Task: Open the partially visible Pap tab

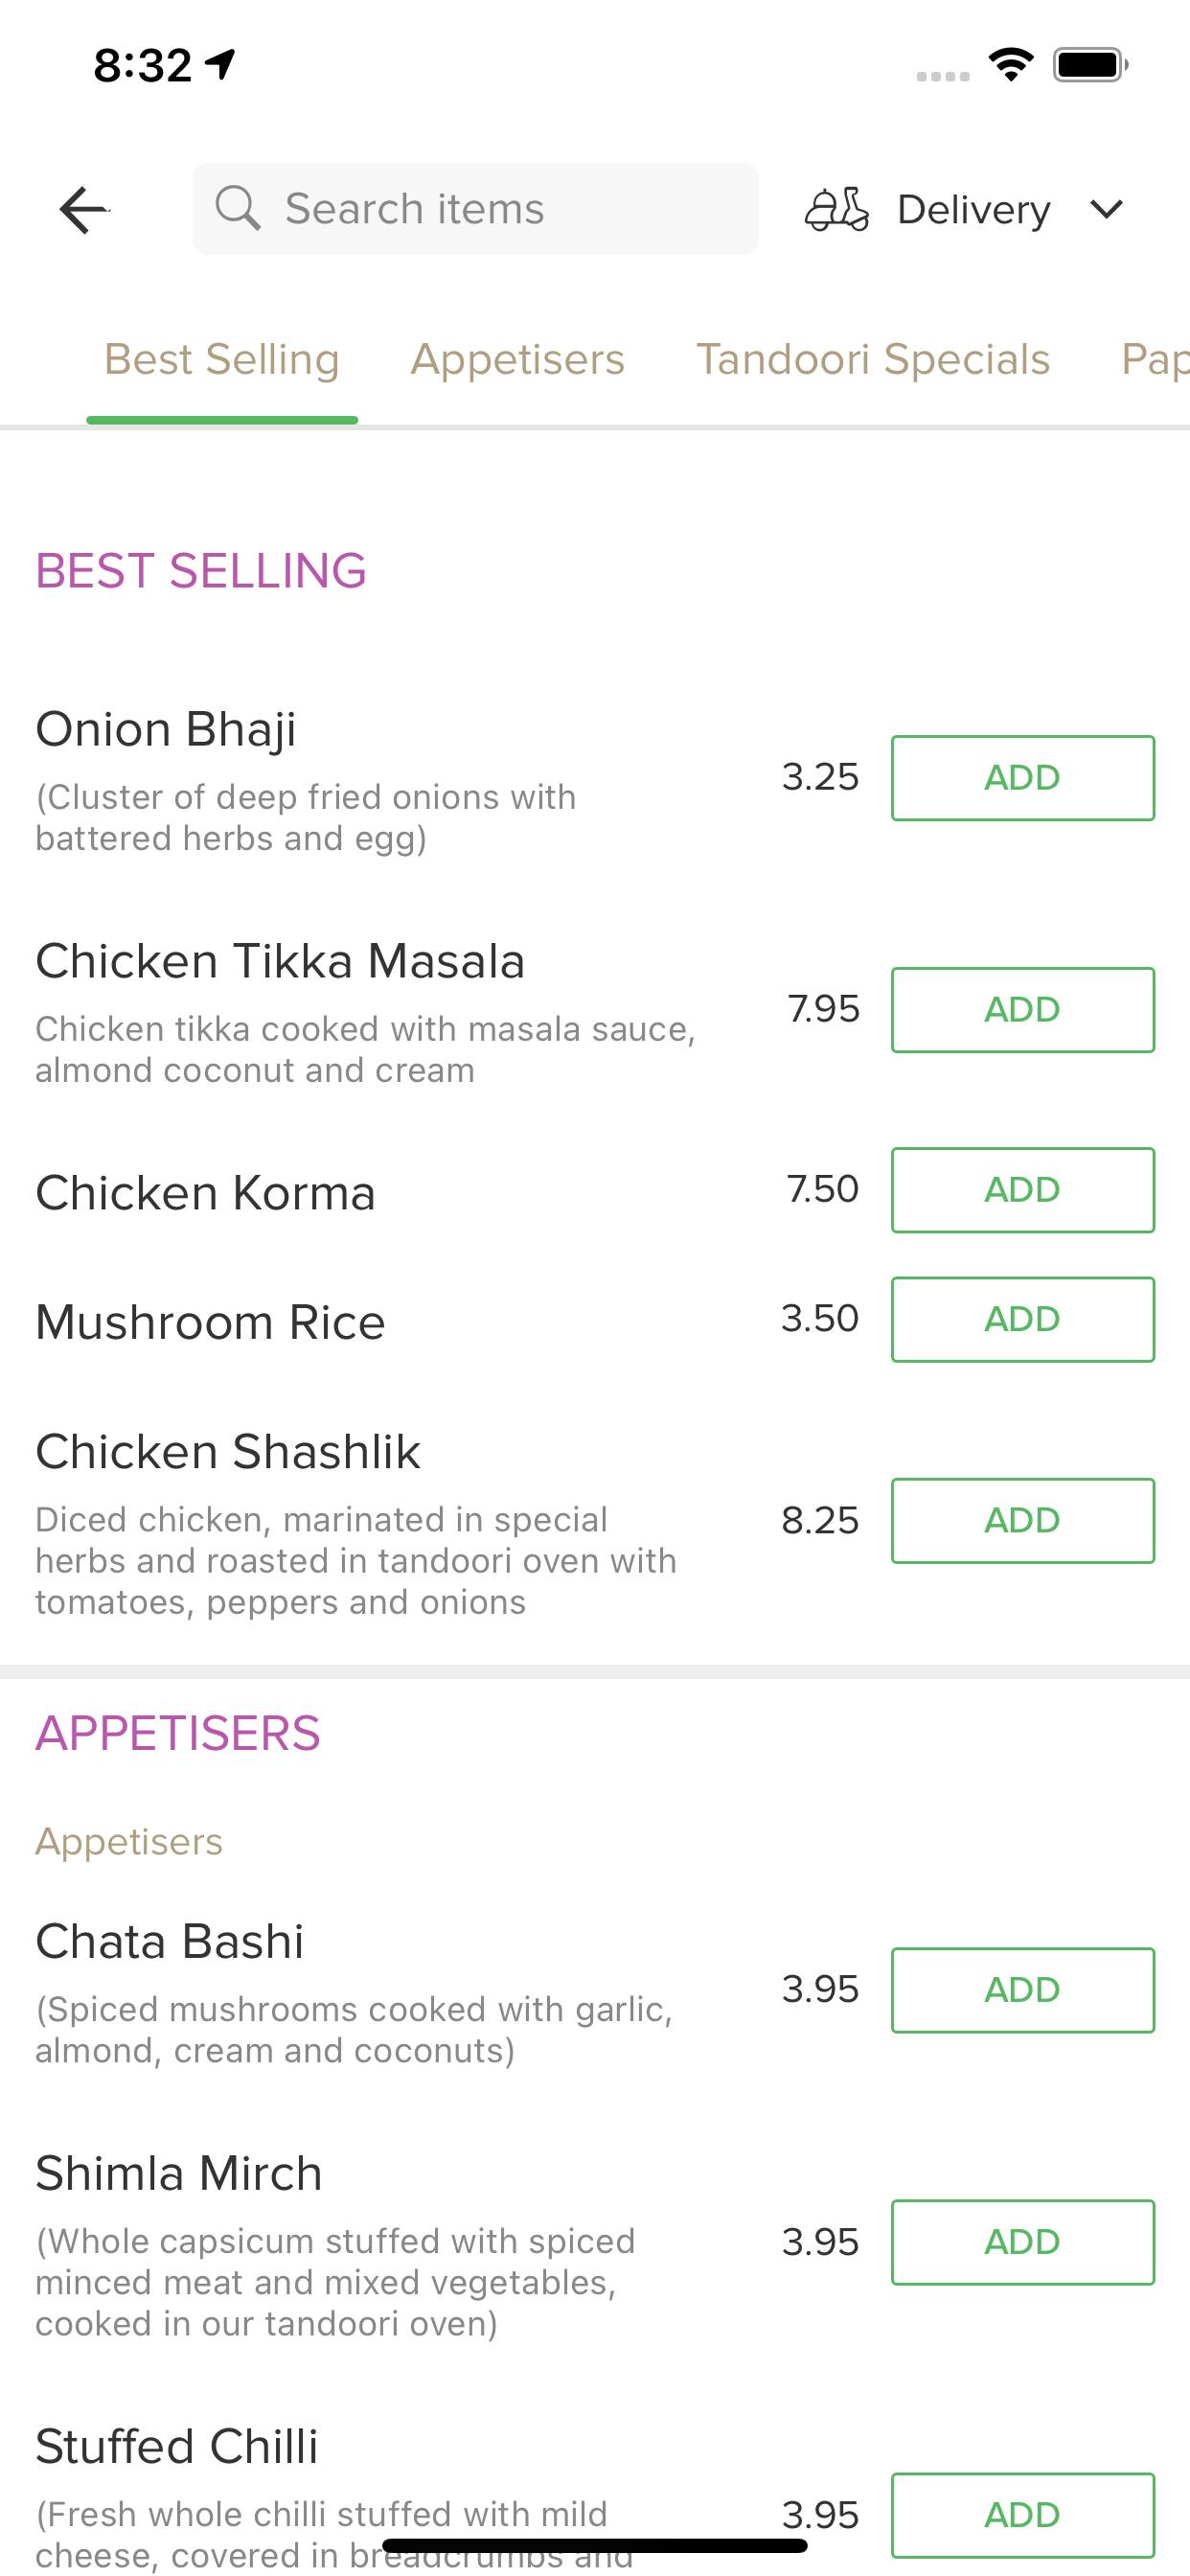Action: [x=1155, y=360]
